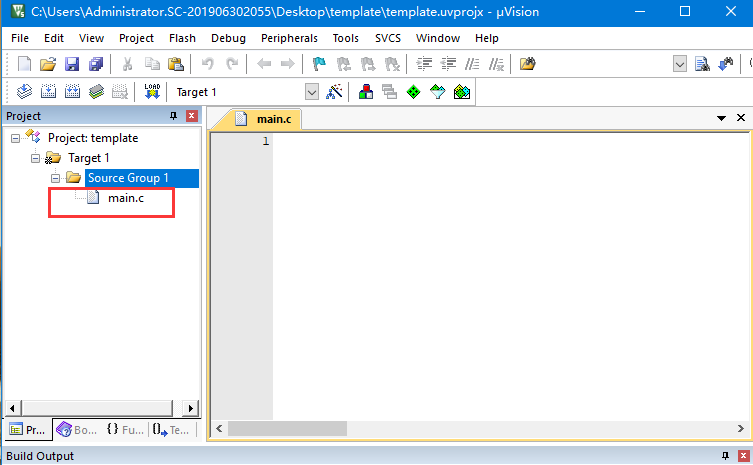The height and width of the screenshot is (465, 753).
Task: Build target files icon
Action: pyautogui.click(x=48, y=91)
